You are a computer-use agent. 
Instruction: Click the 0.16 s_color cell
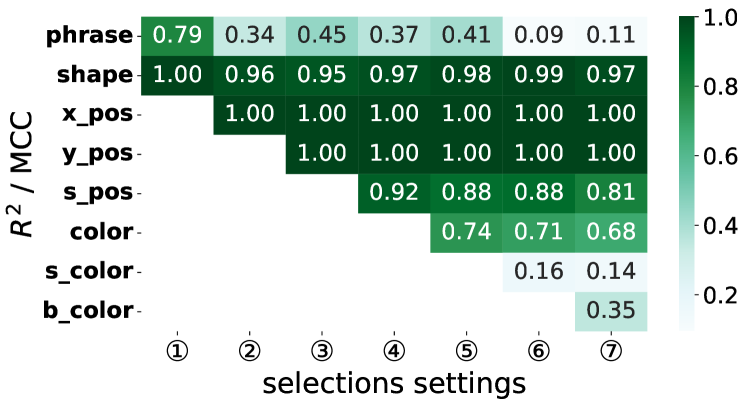click(x=537, y=271)
